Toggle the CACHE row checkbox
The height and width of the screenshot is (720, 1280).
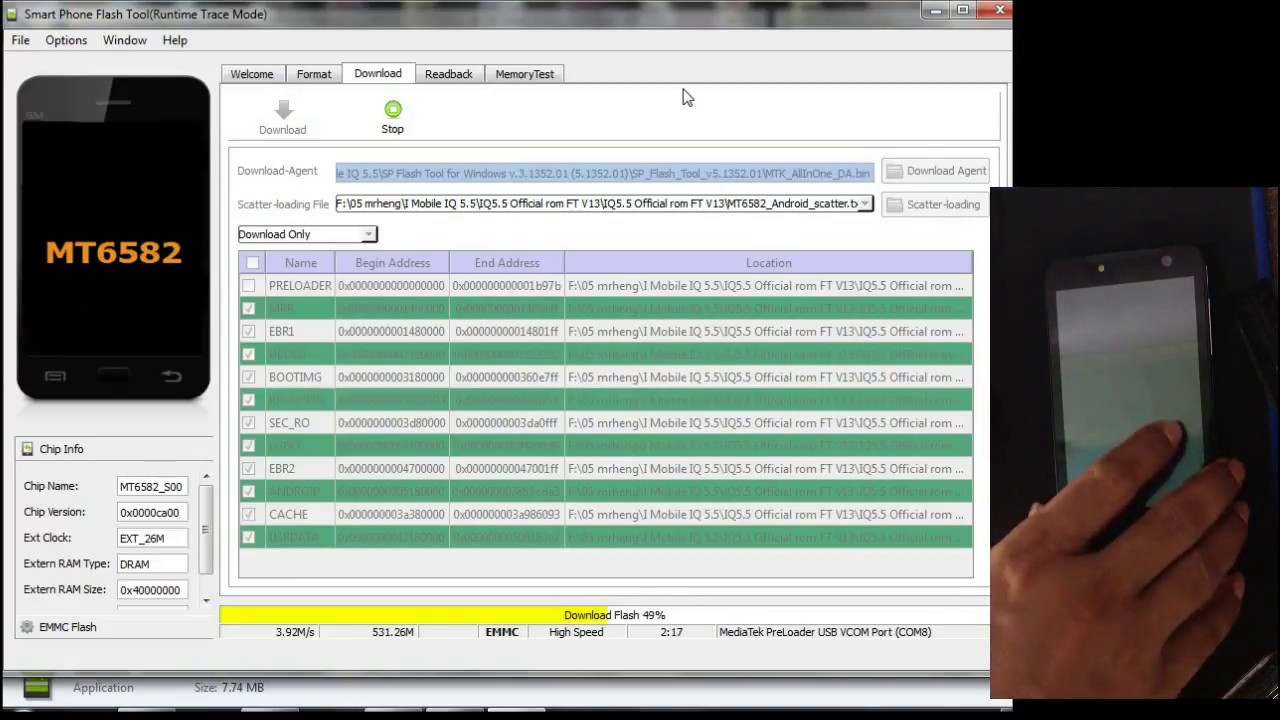coord(249,514)
